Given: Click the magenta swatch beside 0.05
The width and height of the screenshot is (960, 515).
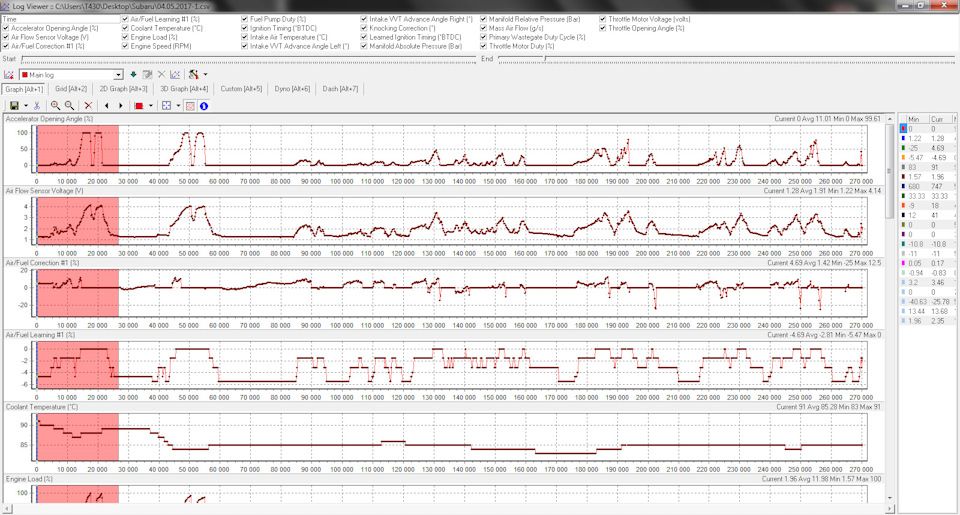Looking at the screenshot, I should 902,263.
